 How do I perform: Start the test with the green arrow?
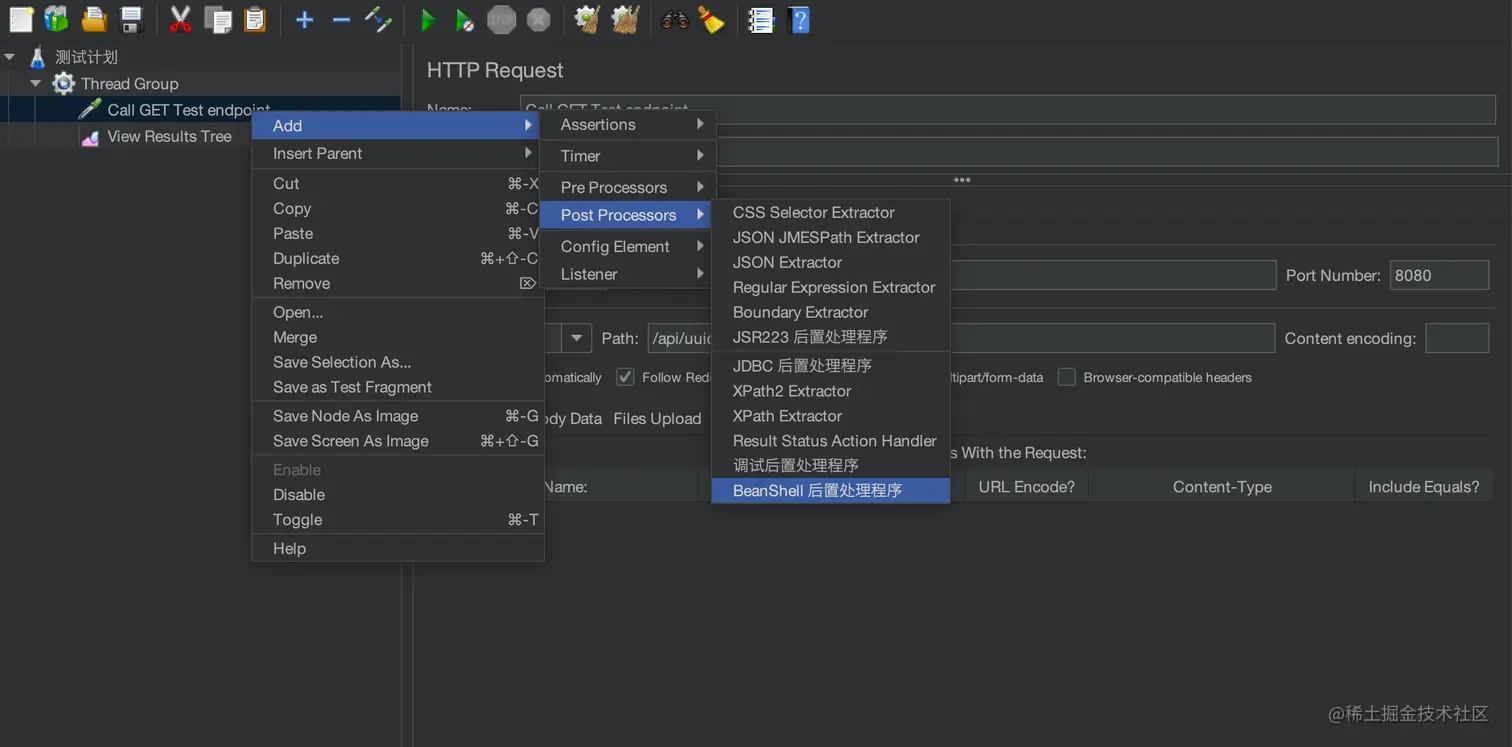pyautogui.click(x=428, y=19)
